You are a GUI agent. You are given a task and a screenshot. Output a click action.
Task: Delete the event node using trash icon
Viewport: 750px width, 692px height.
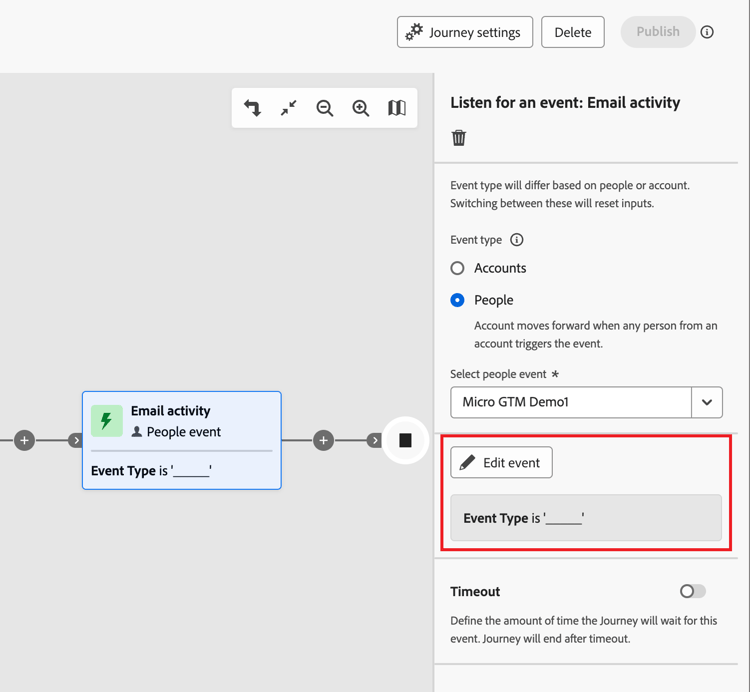click(459, 138)
